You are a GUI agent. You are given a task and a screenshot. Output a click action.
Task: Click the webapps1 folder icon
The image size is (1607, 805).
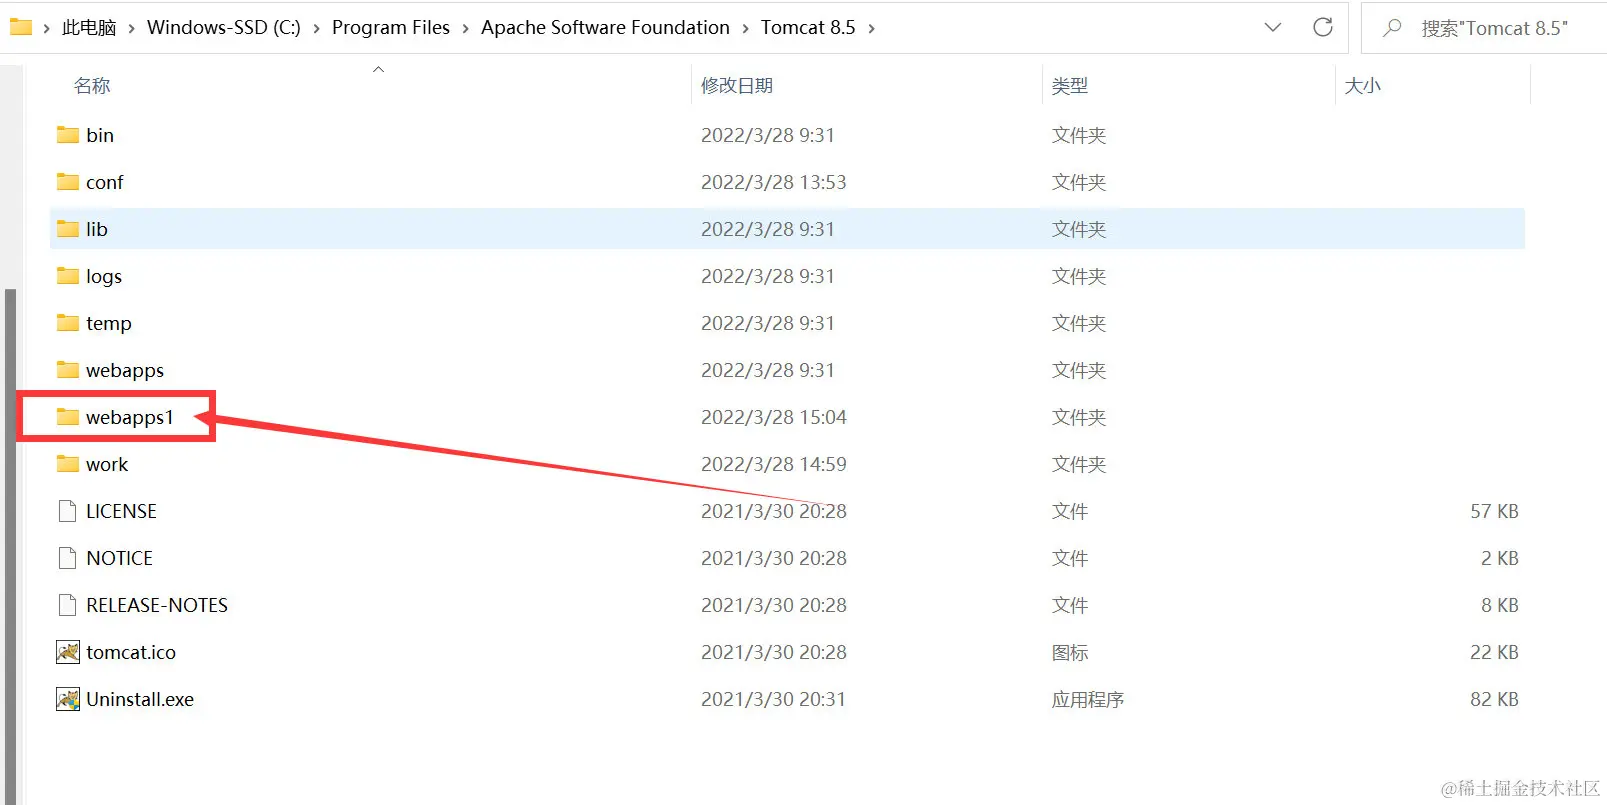(x=68, y=417)
